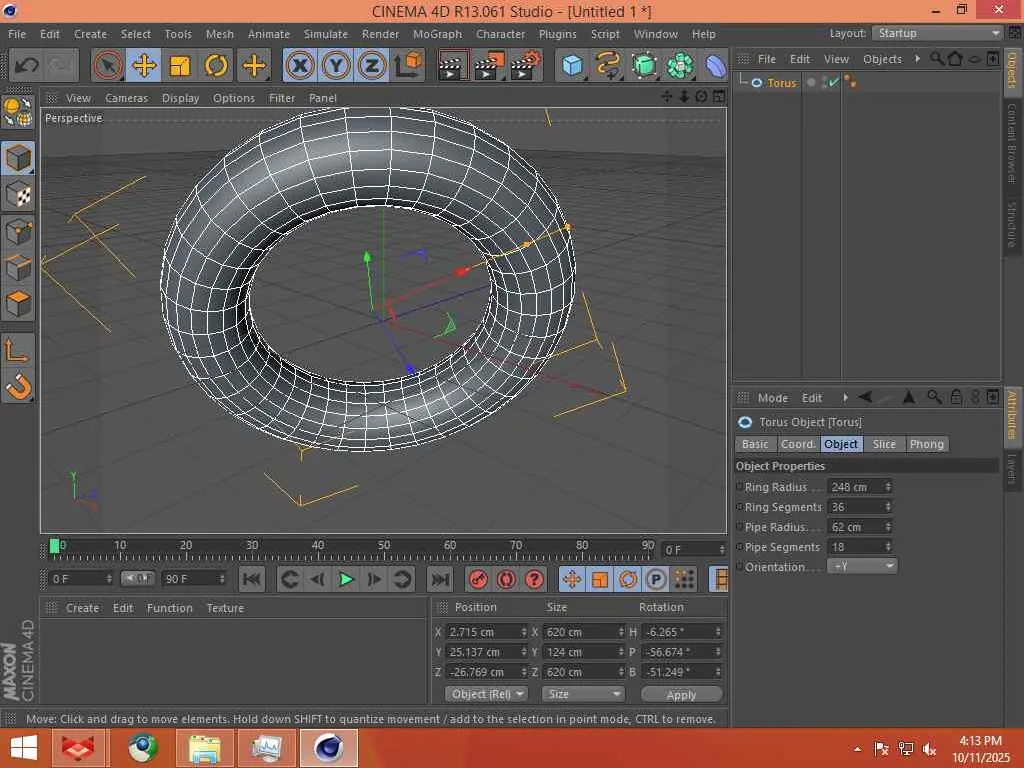The image size is (1024, 768).
Task: Switch to the Phong tab
Action: [926, 444]
